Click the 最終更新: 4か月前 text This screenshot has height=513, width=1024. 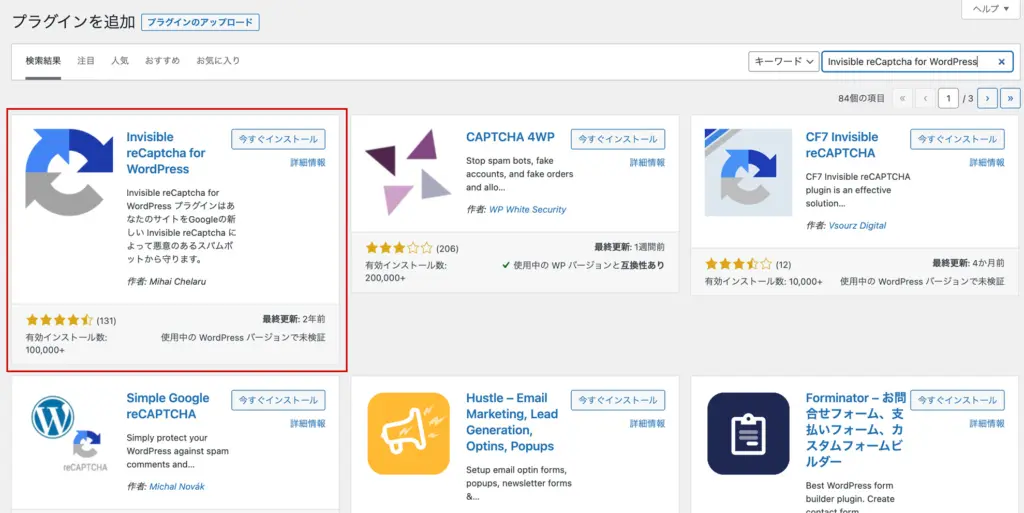pos(968,263)
